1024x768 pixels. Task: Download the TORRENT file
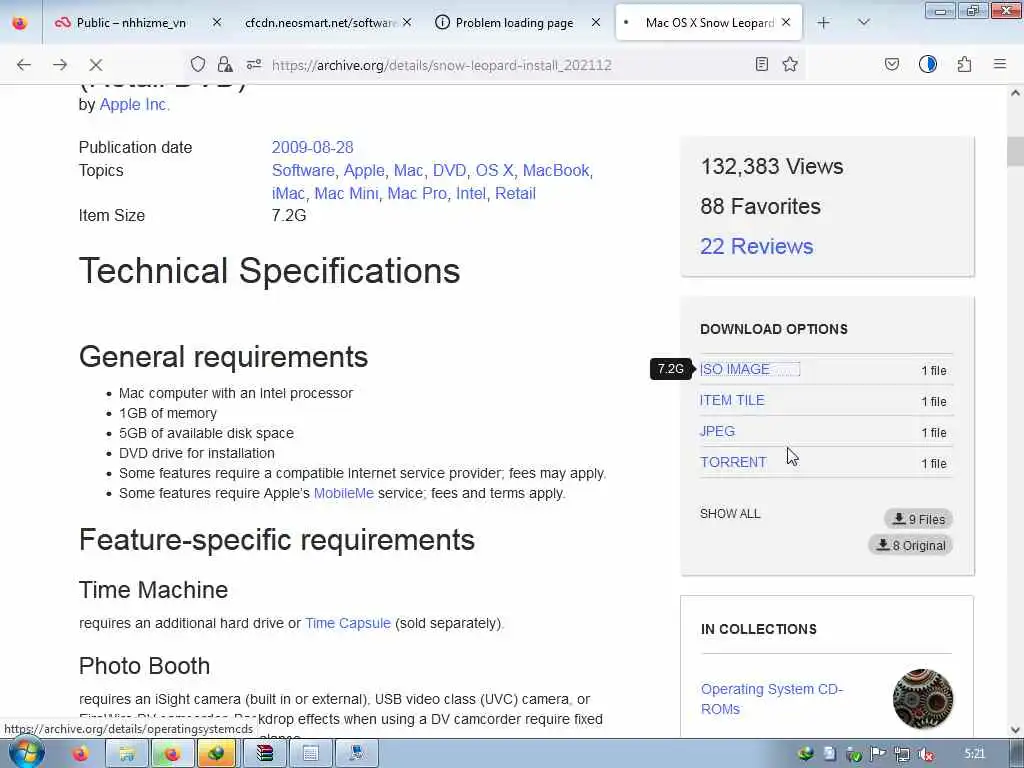(x=733, y=462)
